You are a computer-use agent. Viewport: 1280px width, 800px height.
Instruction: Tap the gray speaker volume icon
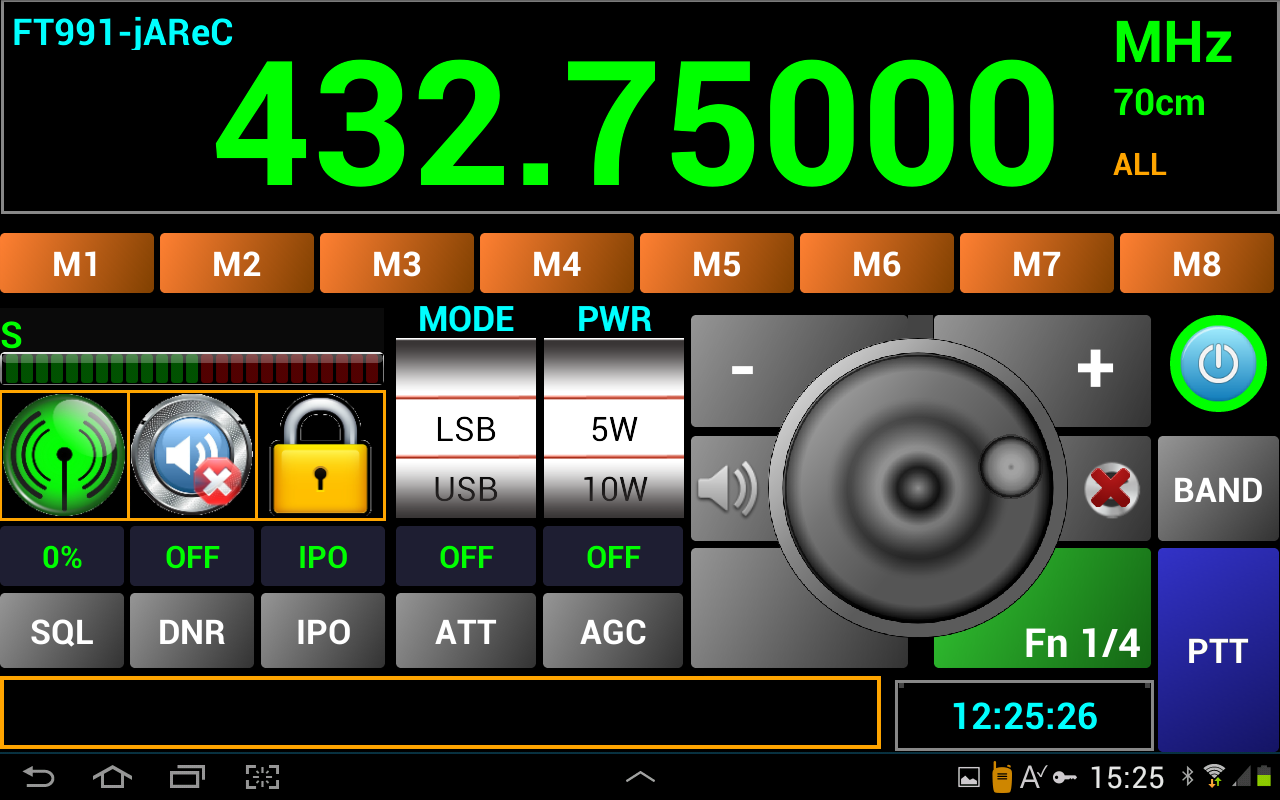tap(727, 489)
